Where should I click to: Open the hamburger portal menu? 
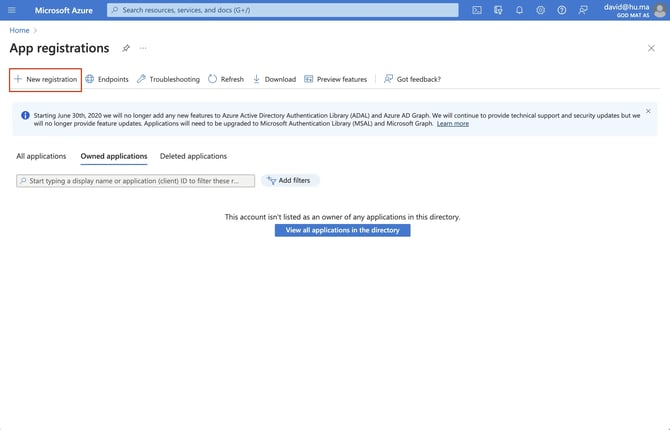12,10
